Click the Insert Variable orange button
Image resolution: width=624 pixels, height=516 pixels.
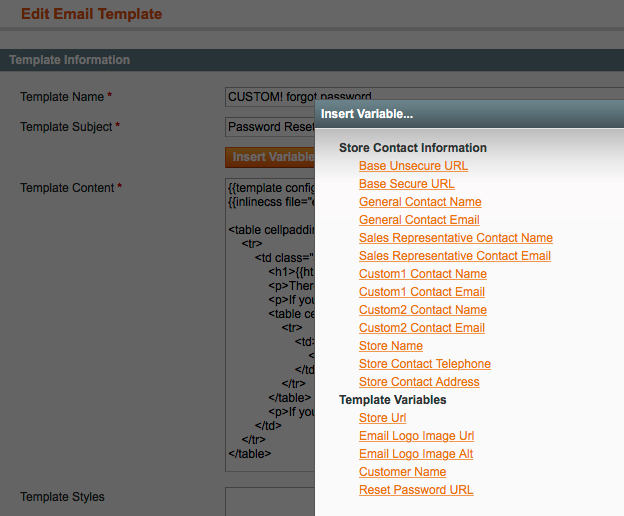270,157
